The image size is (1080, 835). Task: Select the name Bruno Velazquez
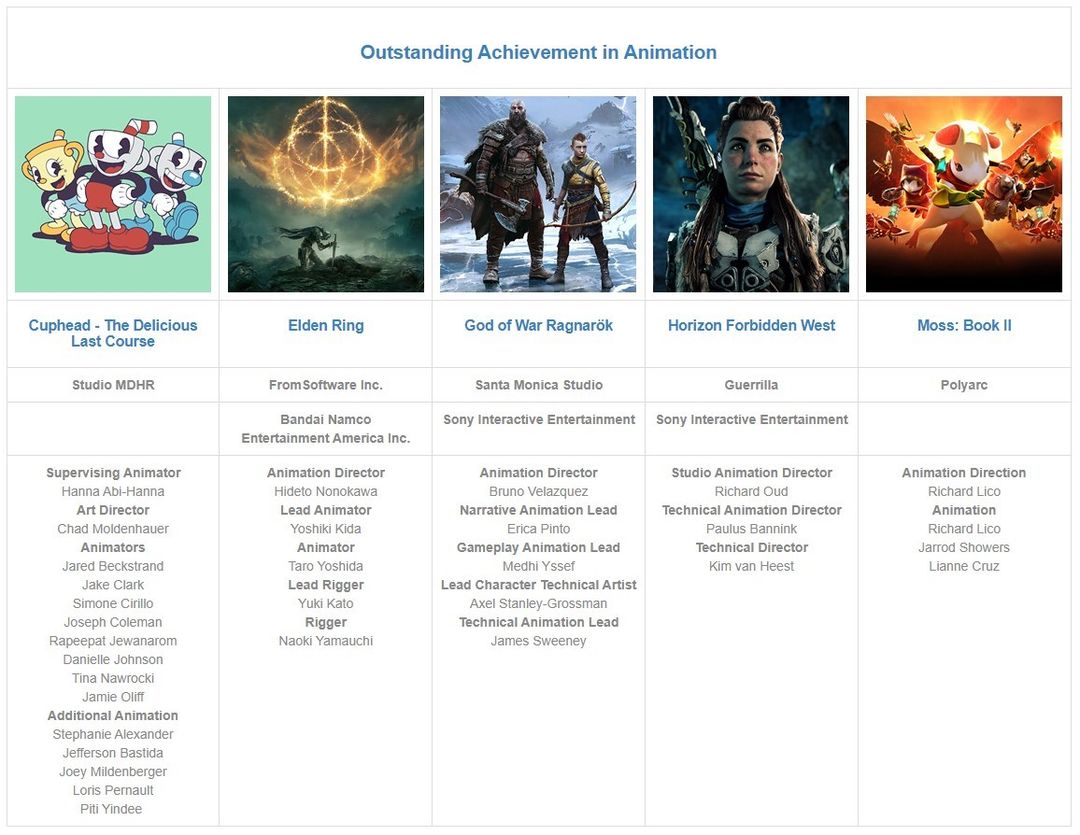tap(539, 491)
